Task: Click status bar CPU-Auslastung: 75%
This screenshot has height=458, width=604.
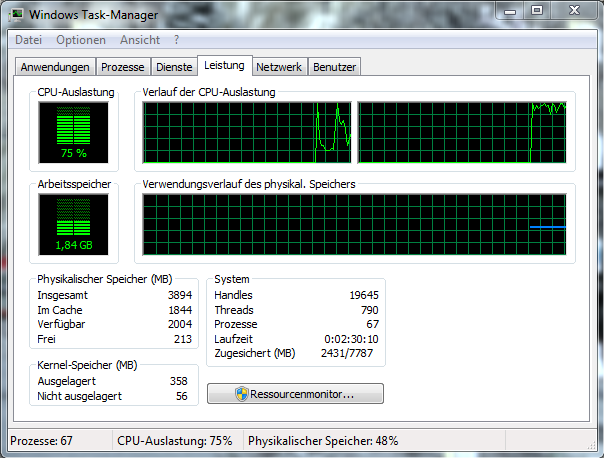Action: [x=174, y=441]
